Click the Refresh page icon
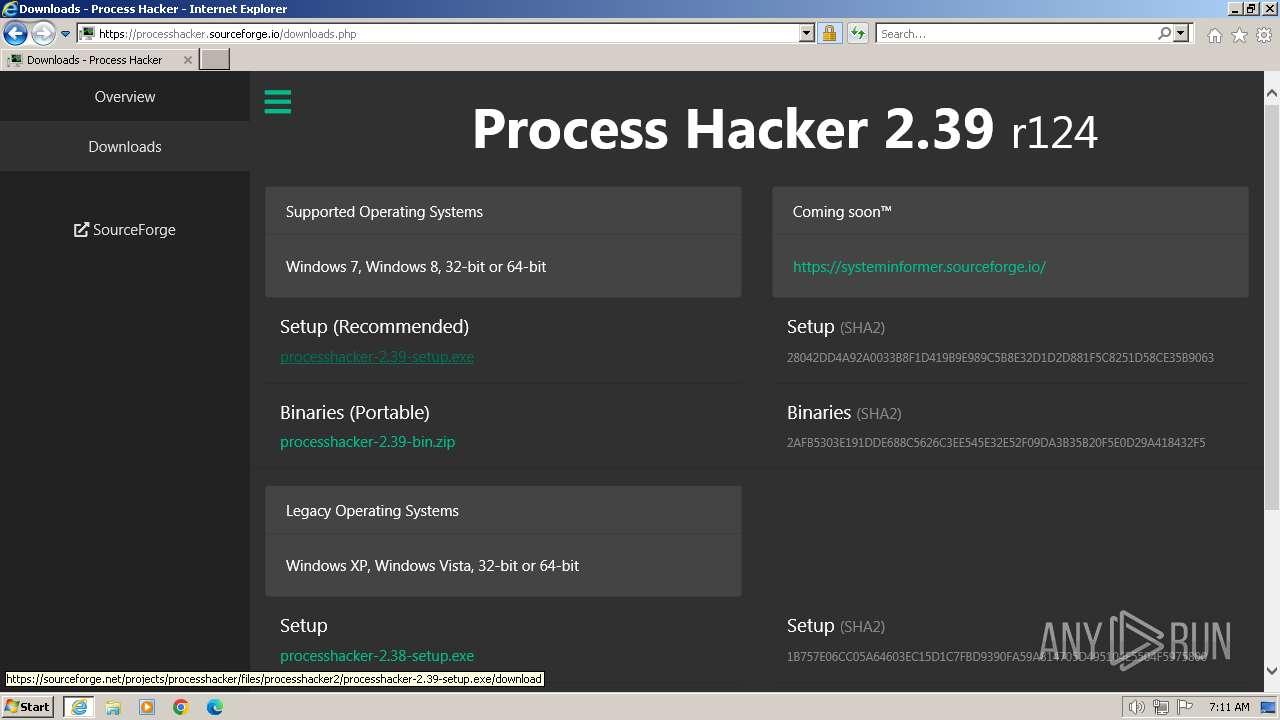Screen dimensions: 1280x720 (858, 33)
